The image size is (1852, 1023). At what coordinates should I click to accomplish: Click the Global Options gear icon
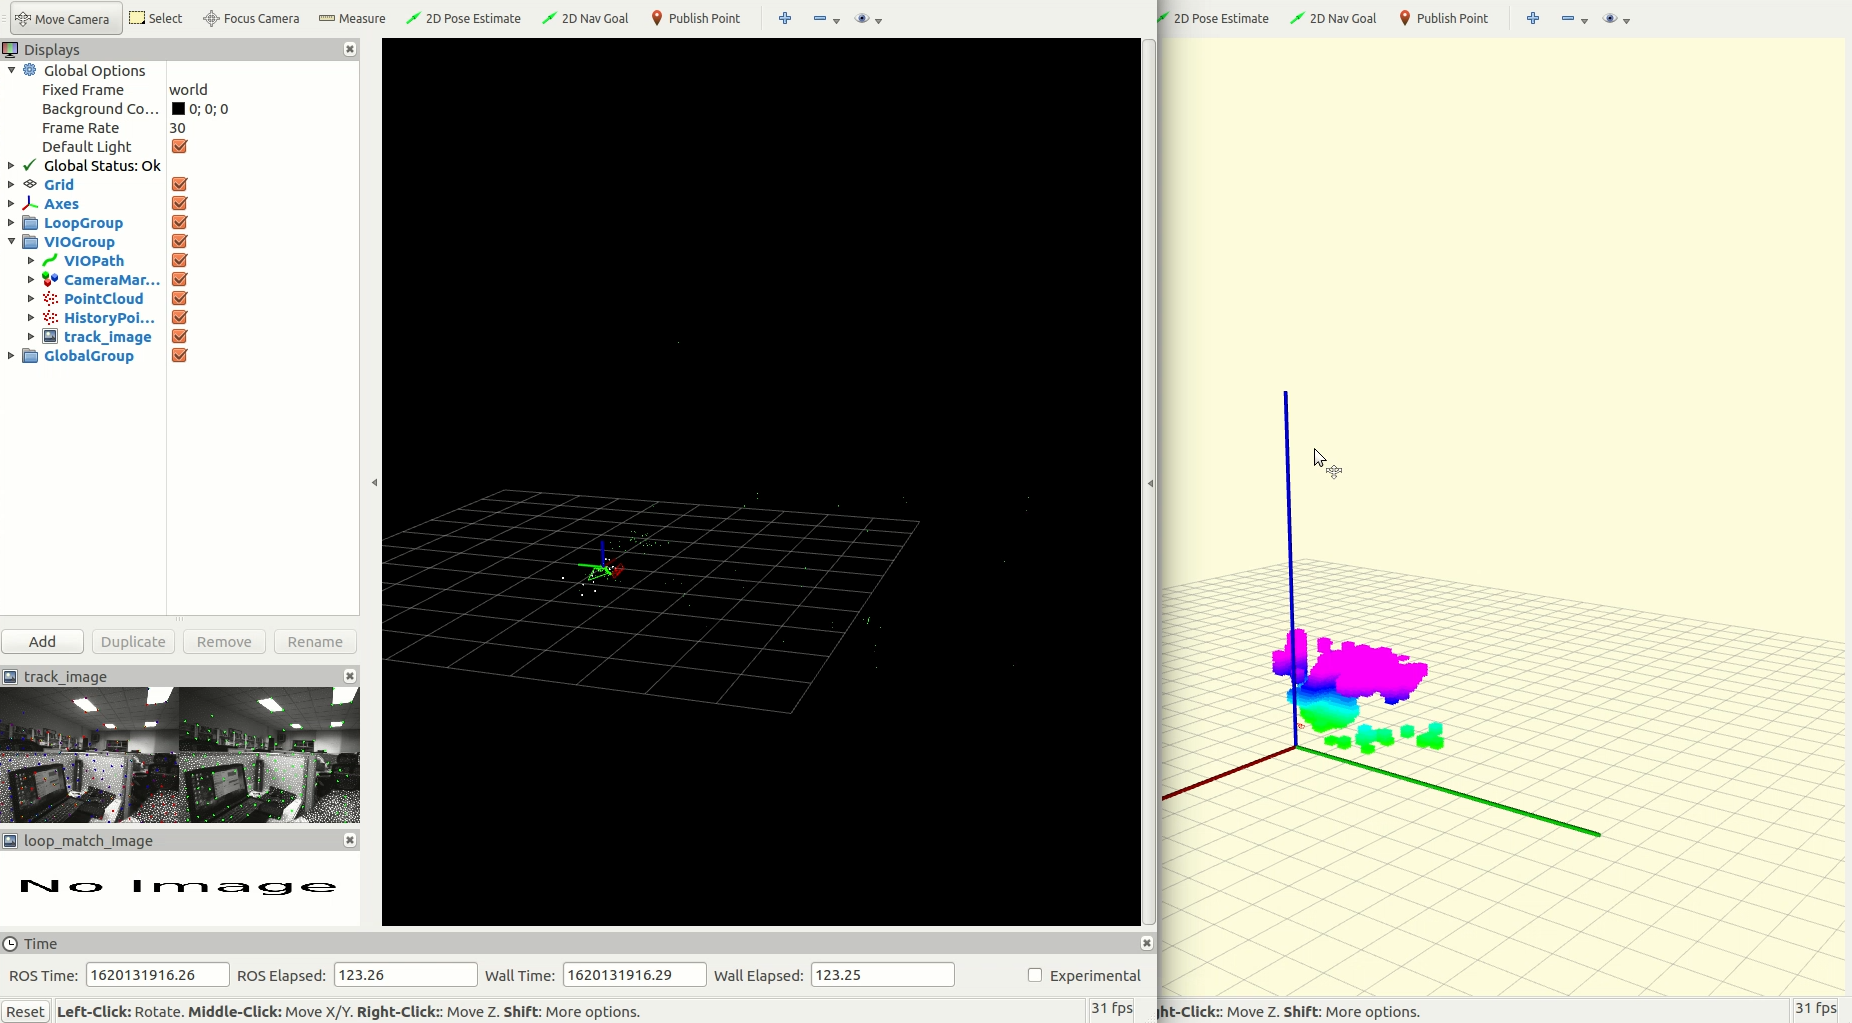click(x=30, y=70)
